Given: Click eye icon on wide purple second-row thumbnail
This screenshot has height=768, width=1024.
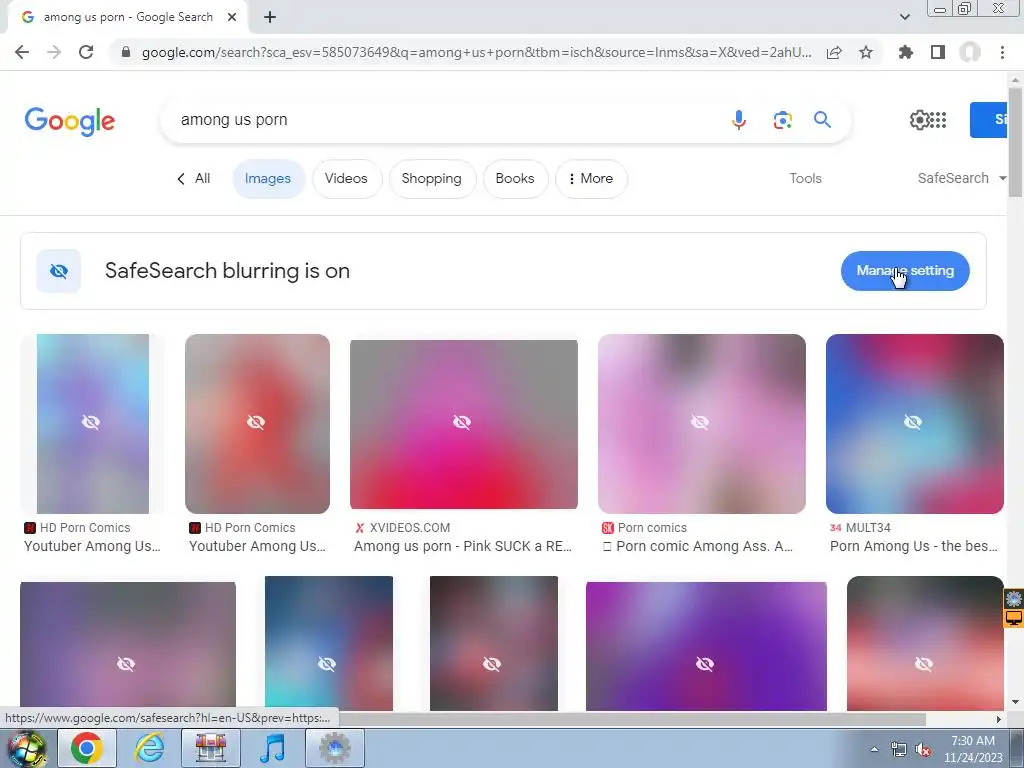Looking at the screenshot, I should (x=705, y=664).
